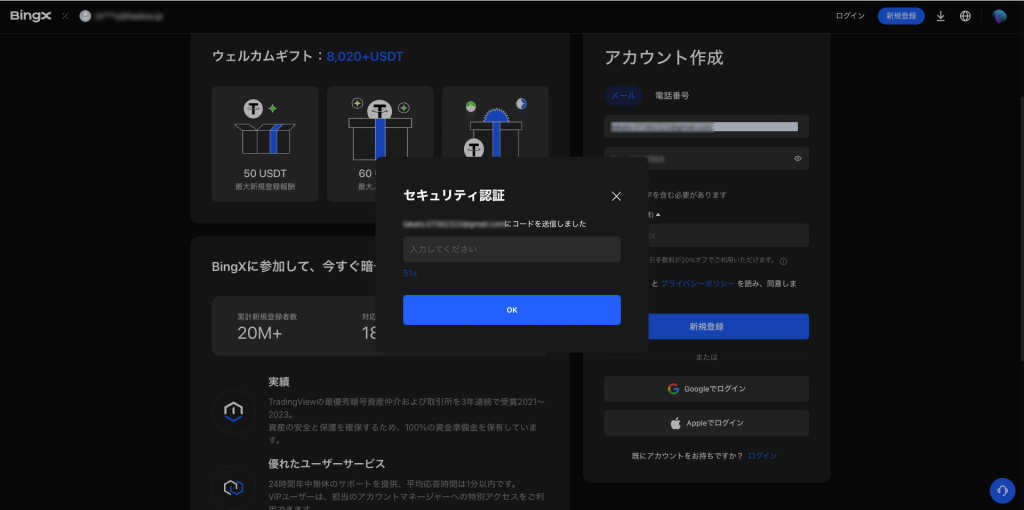Select the メール tab

pyautogui.click(x=622, y=96)
